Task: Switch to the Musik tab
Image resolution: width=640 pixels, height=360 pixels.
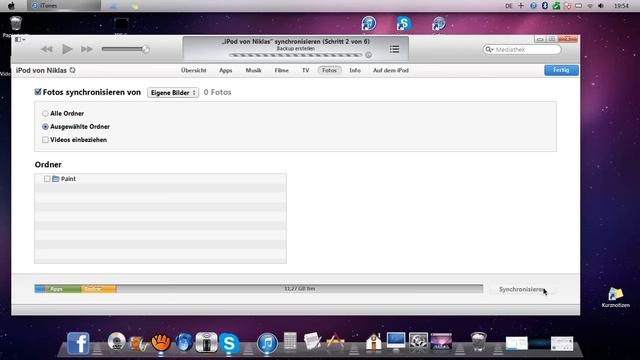Action: point(253,70)
